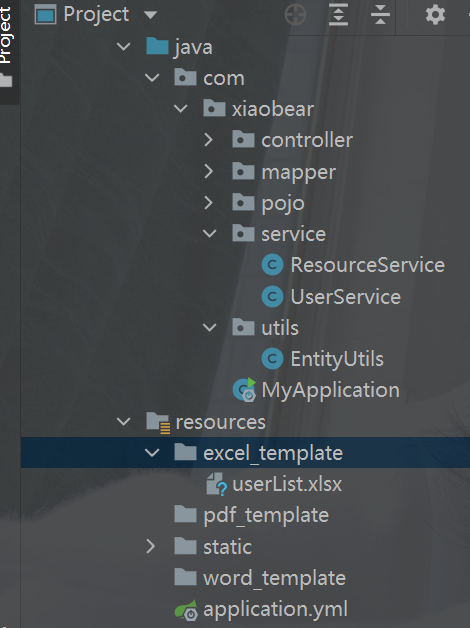470x628 pixels.
Task: Open the Project panel gear options
Action: [x=435, y=15]
